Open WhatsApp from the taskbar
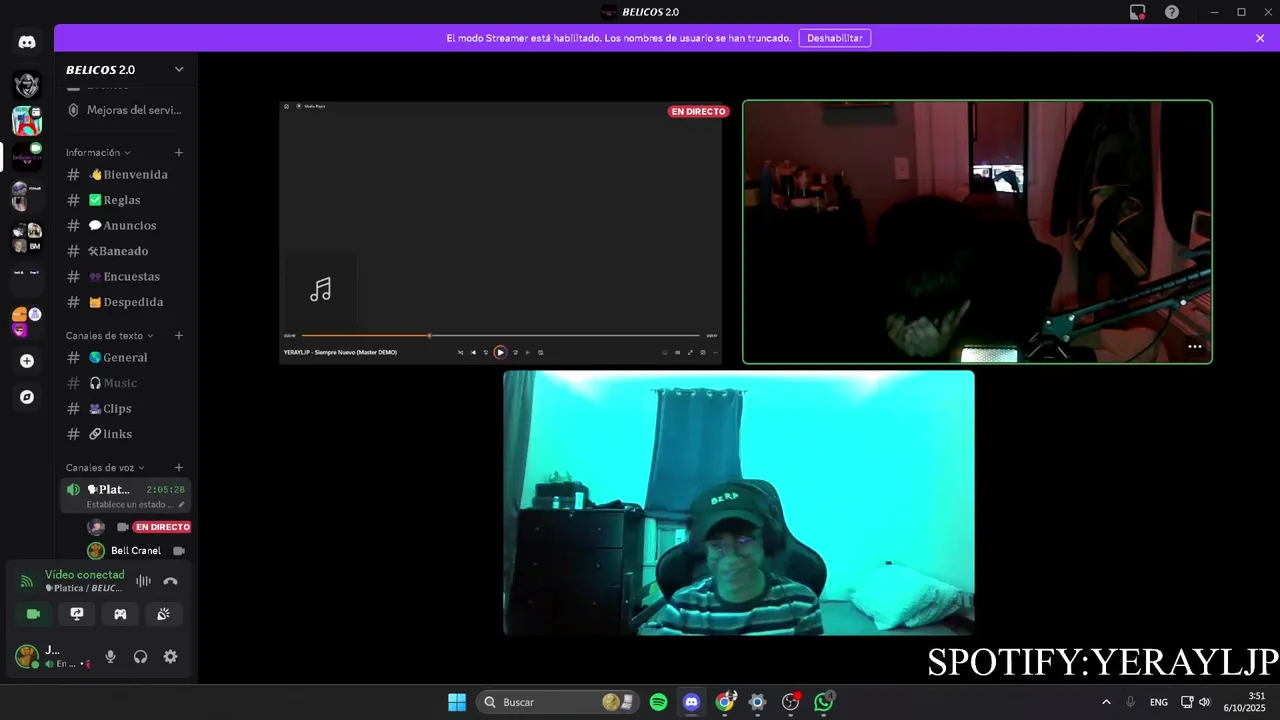The height and width of the screenshot is (720, 1280). coord(824,702)
